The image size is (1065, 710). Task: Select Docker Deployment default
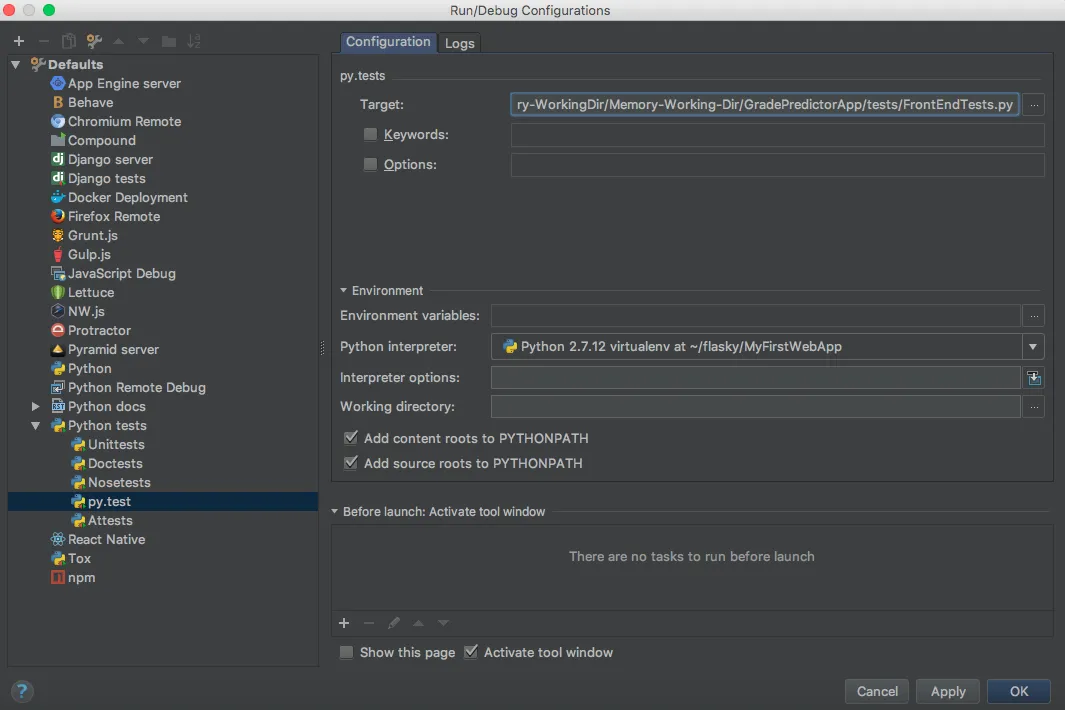[128, 198]
